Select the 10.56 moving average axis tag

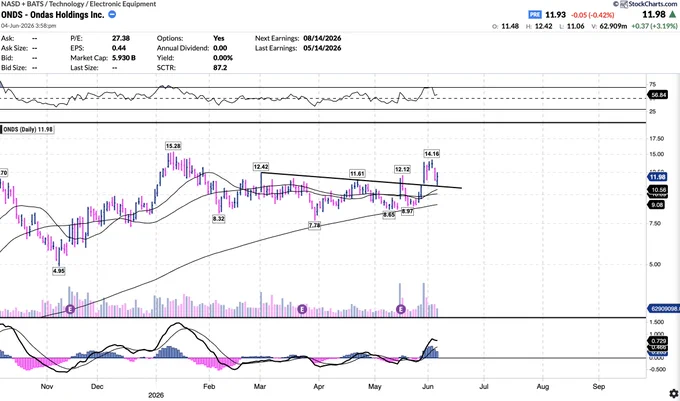[658, 190]
